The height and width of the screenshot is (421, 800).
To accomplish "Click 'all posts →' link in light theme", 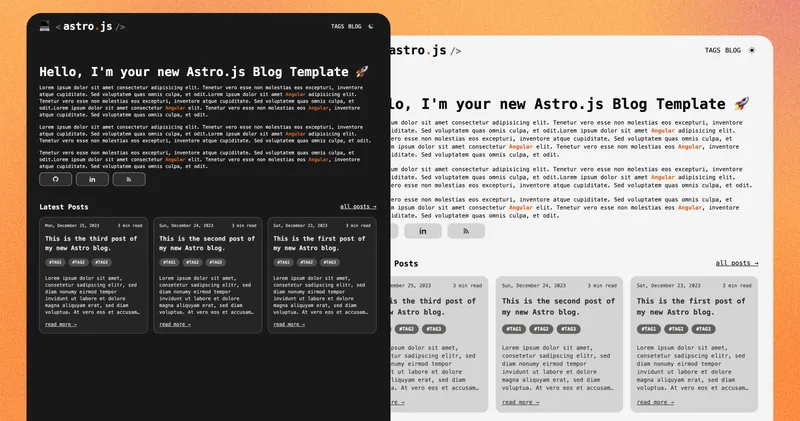I will [737, 264].
